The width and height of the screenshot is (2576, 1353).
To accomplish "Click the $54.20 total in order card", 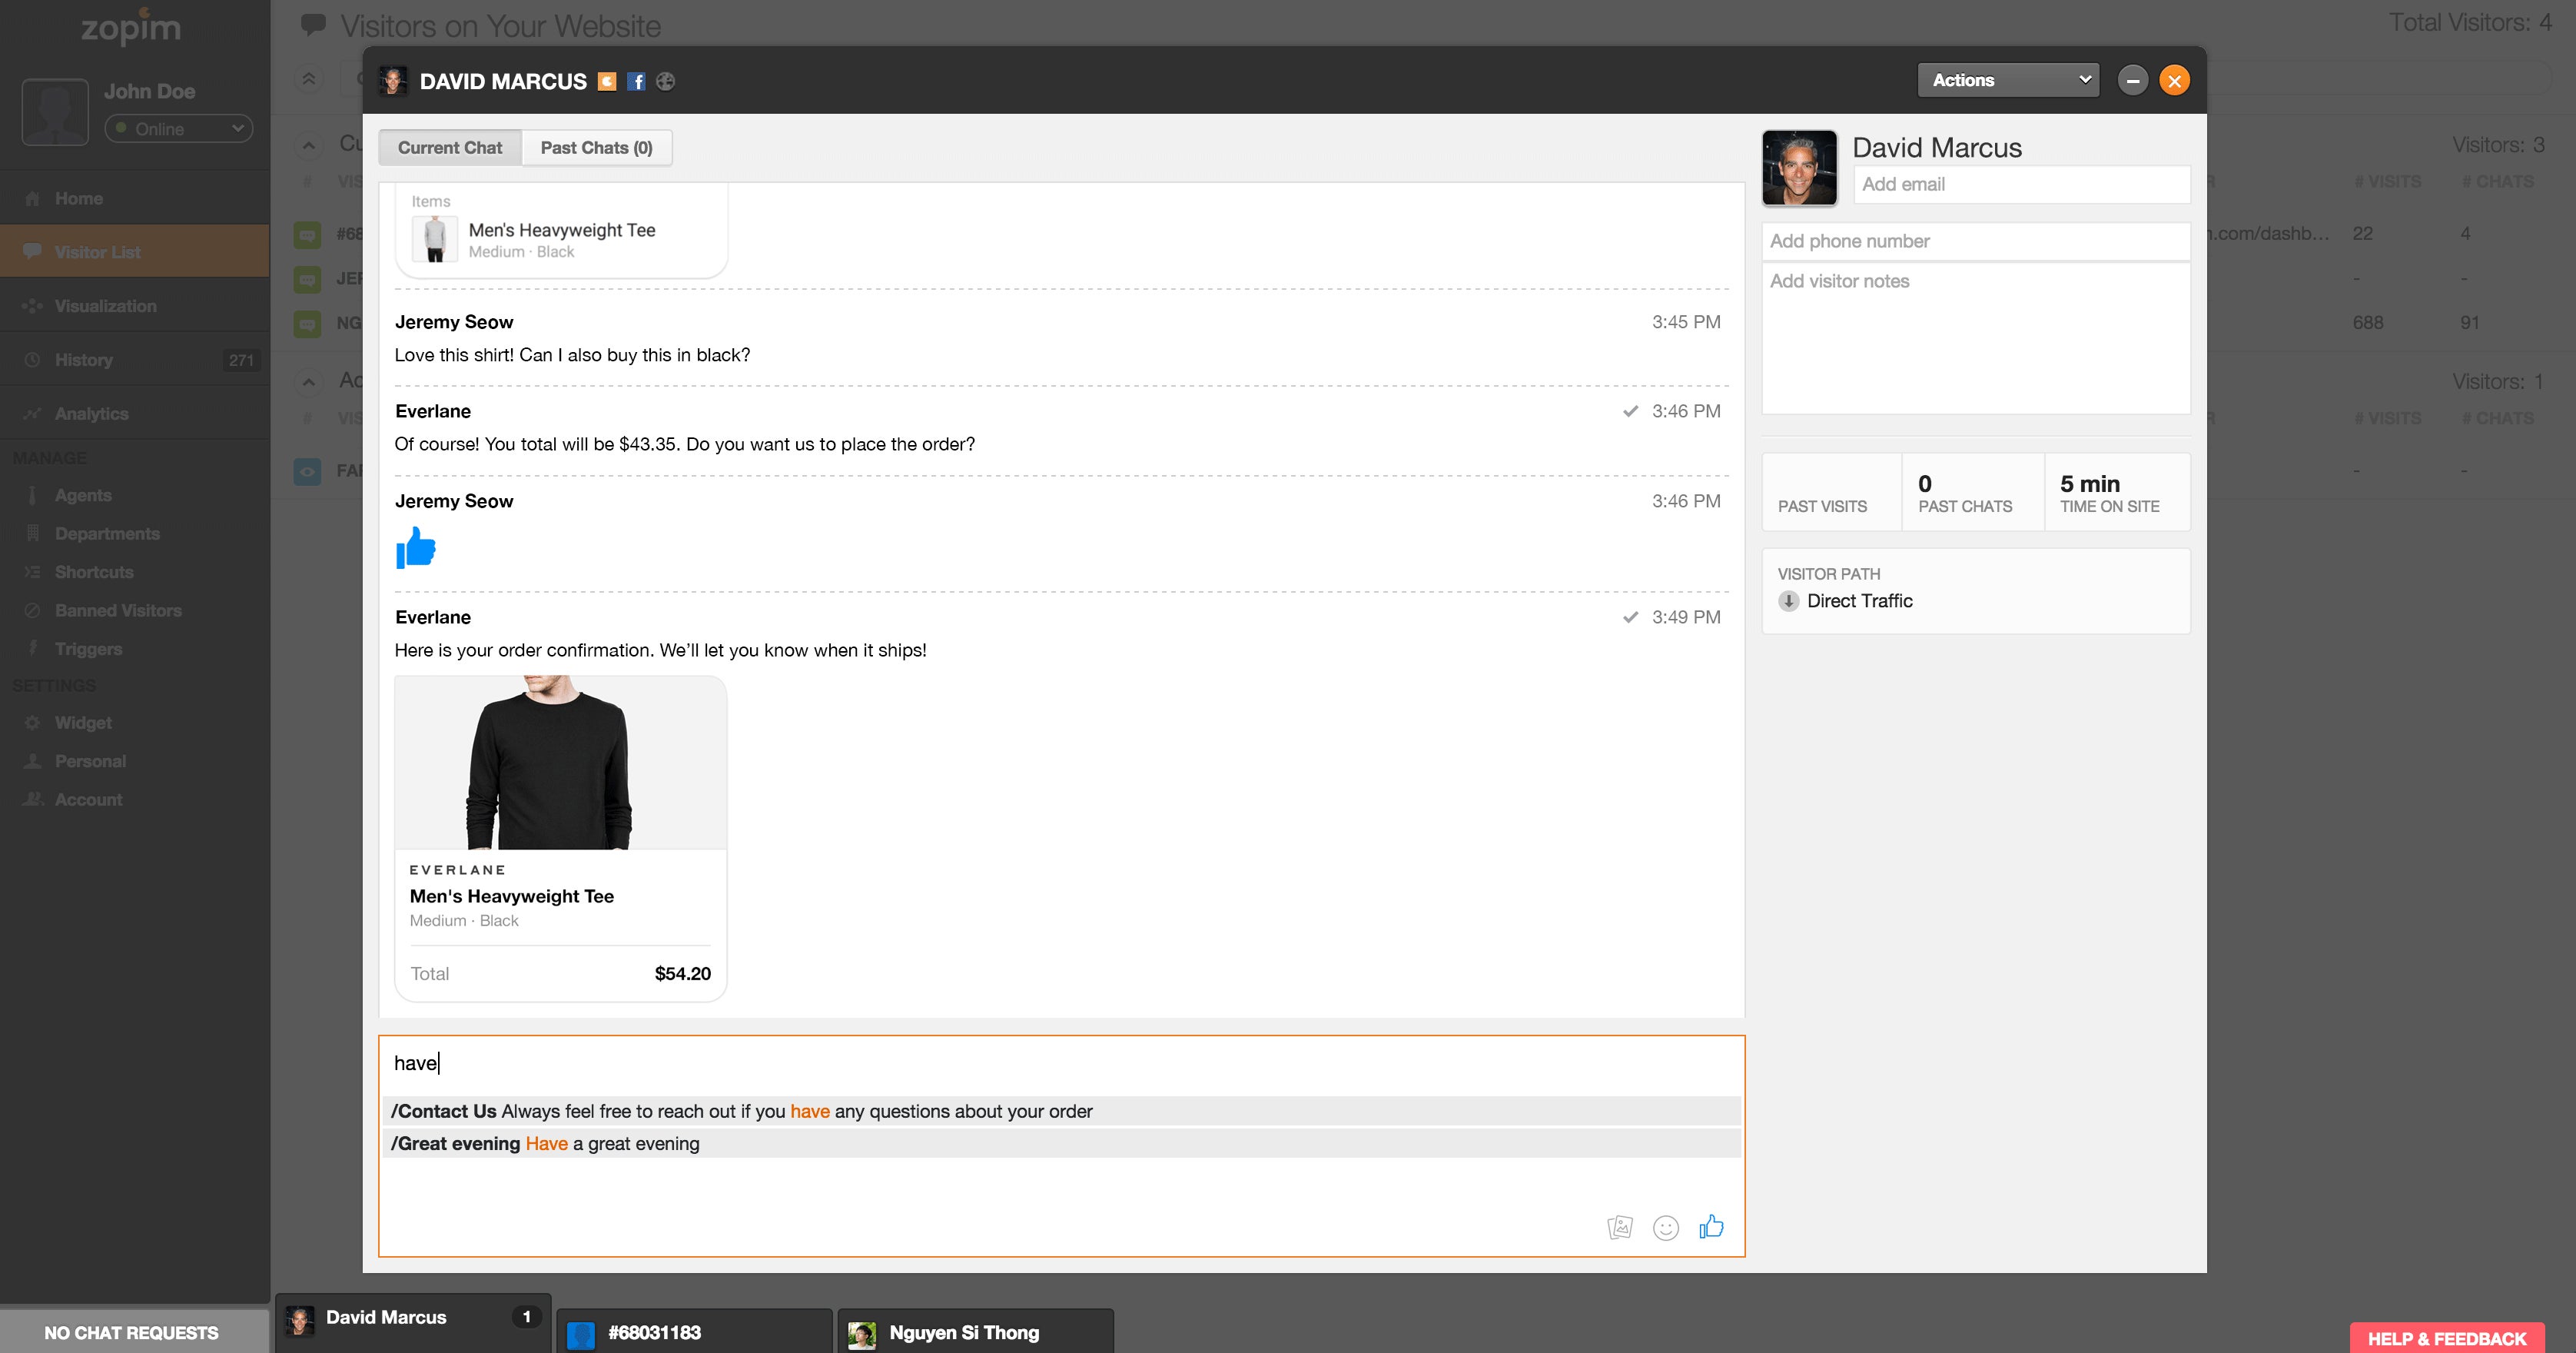I will [x=682, y=974].
